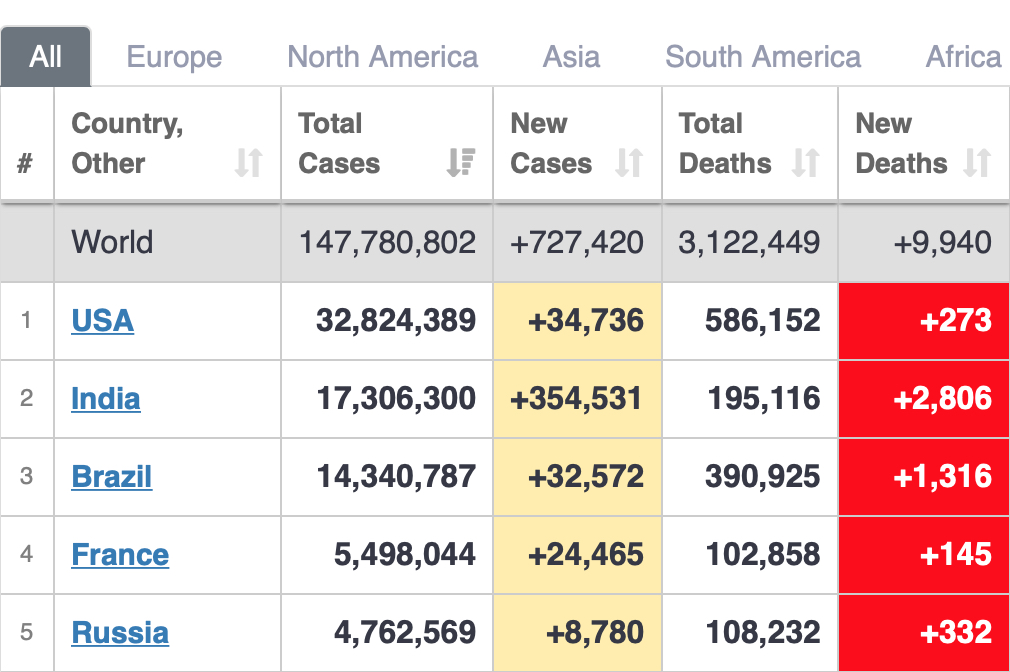Viewport: 1010px width, 672px height.
Task: Sort by New Cases arrows icon
Action: (x=629, y=163)
